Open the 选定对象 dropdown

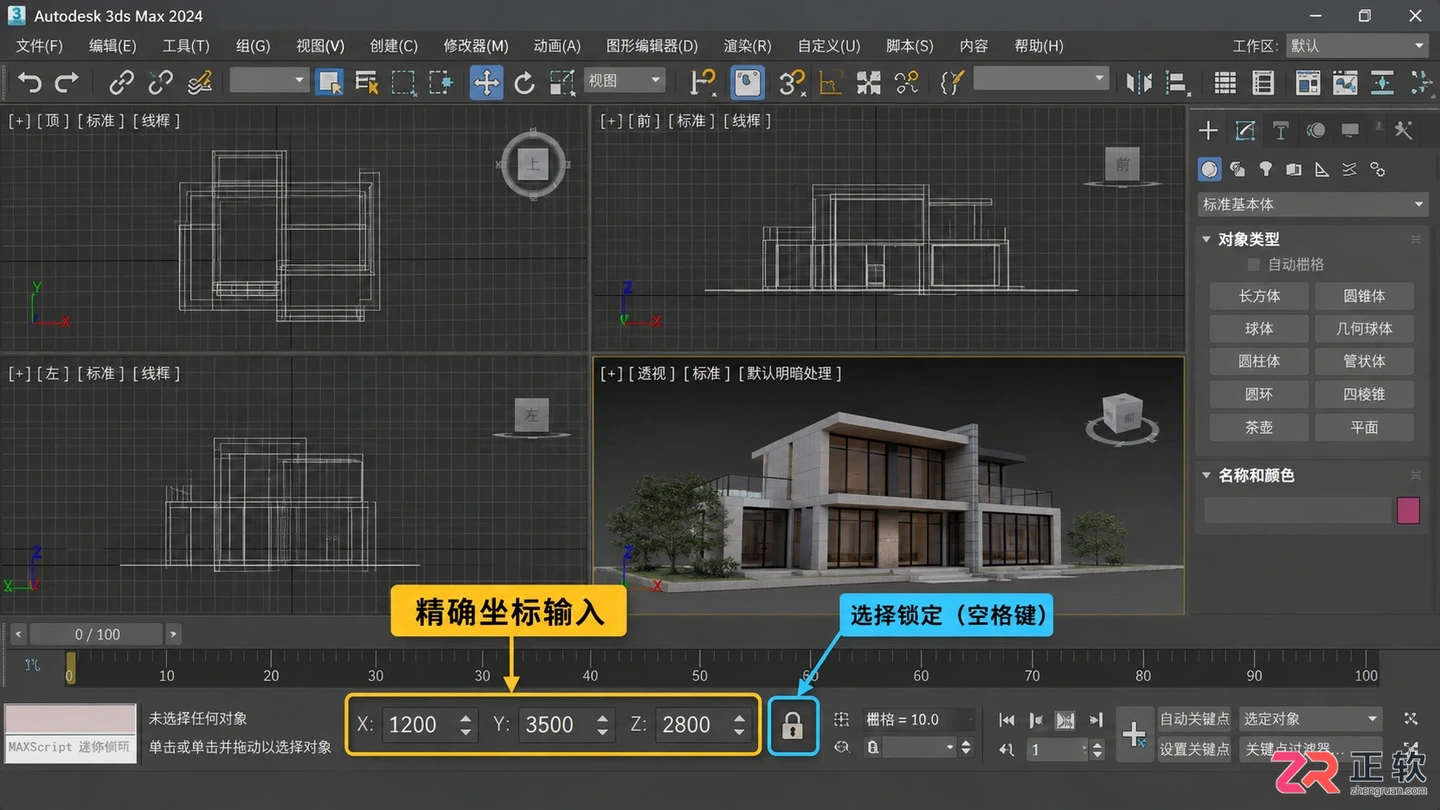(x=1310, y=719)
